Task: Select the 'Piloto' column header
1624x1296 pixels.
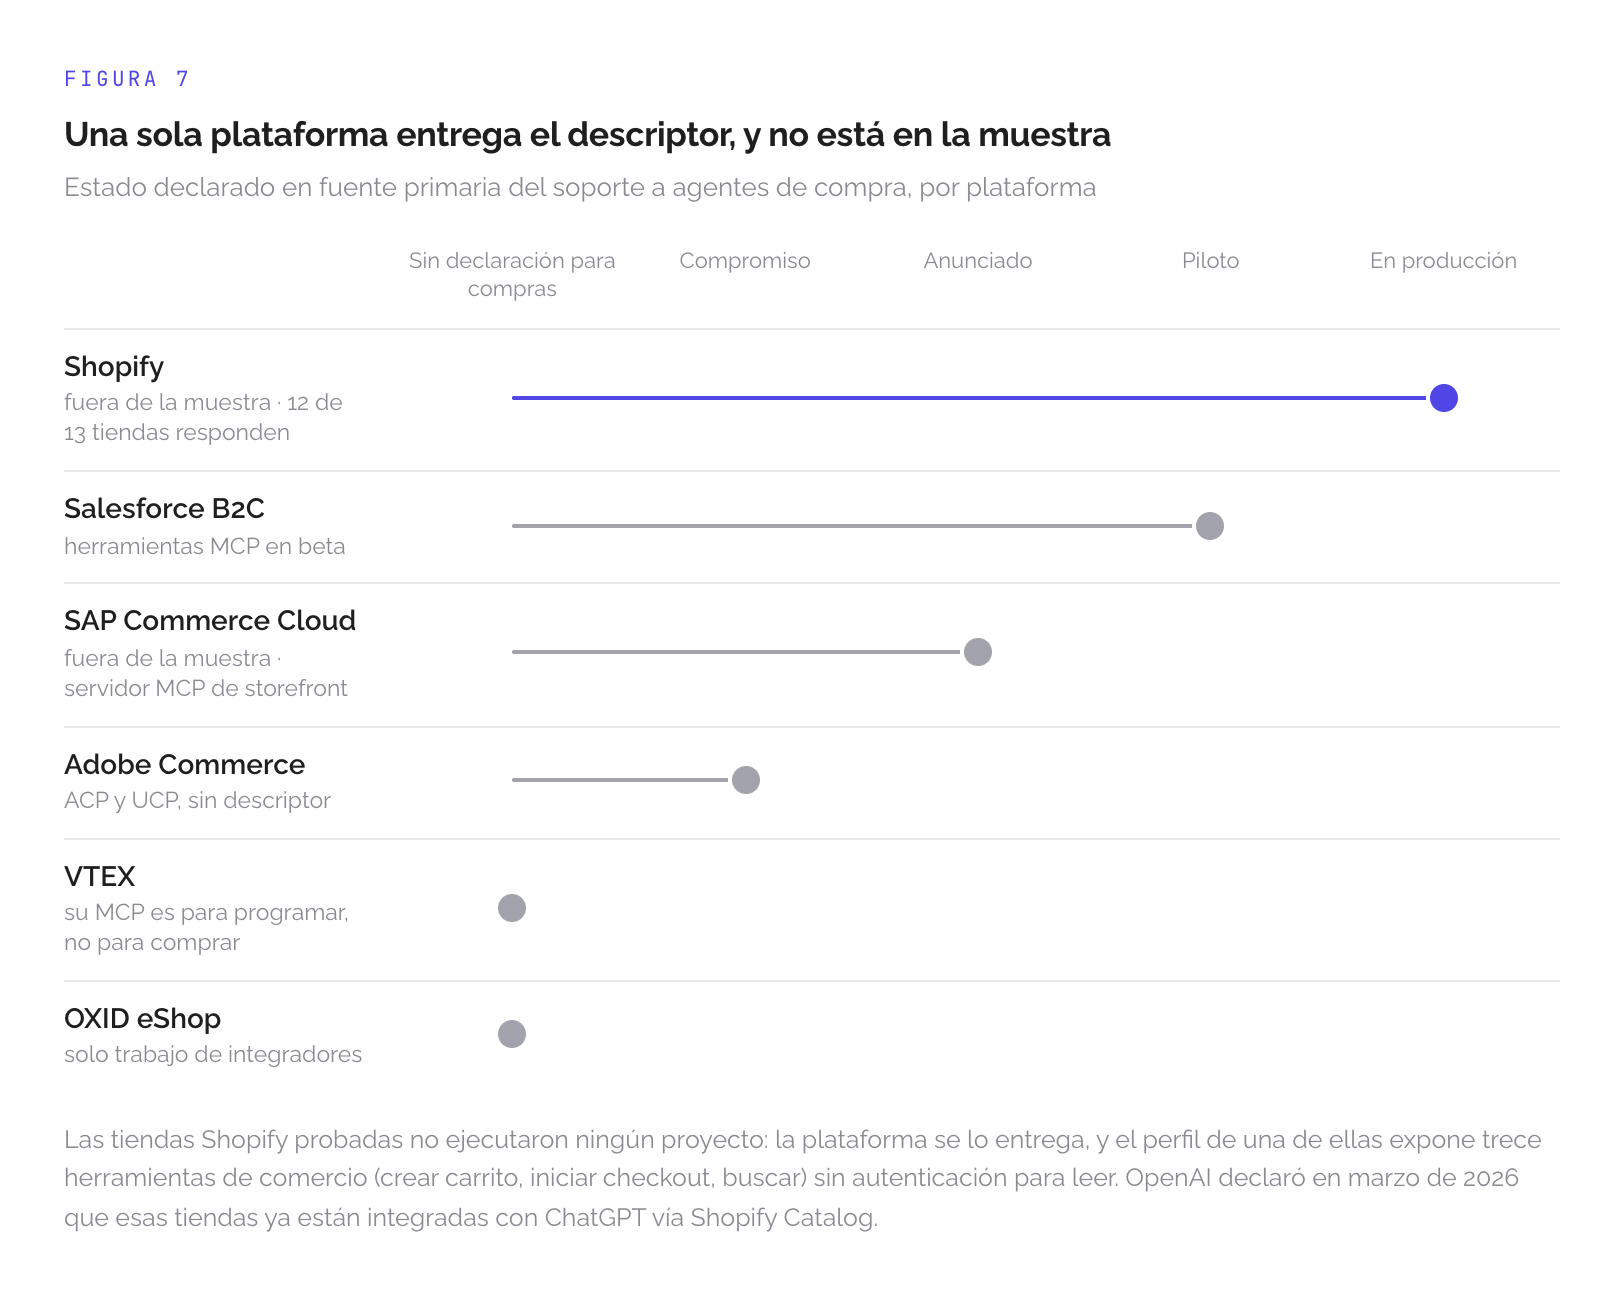Action: (1210, 261)
